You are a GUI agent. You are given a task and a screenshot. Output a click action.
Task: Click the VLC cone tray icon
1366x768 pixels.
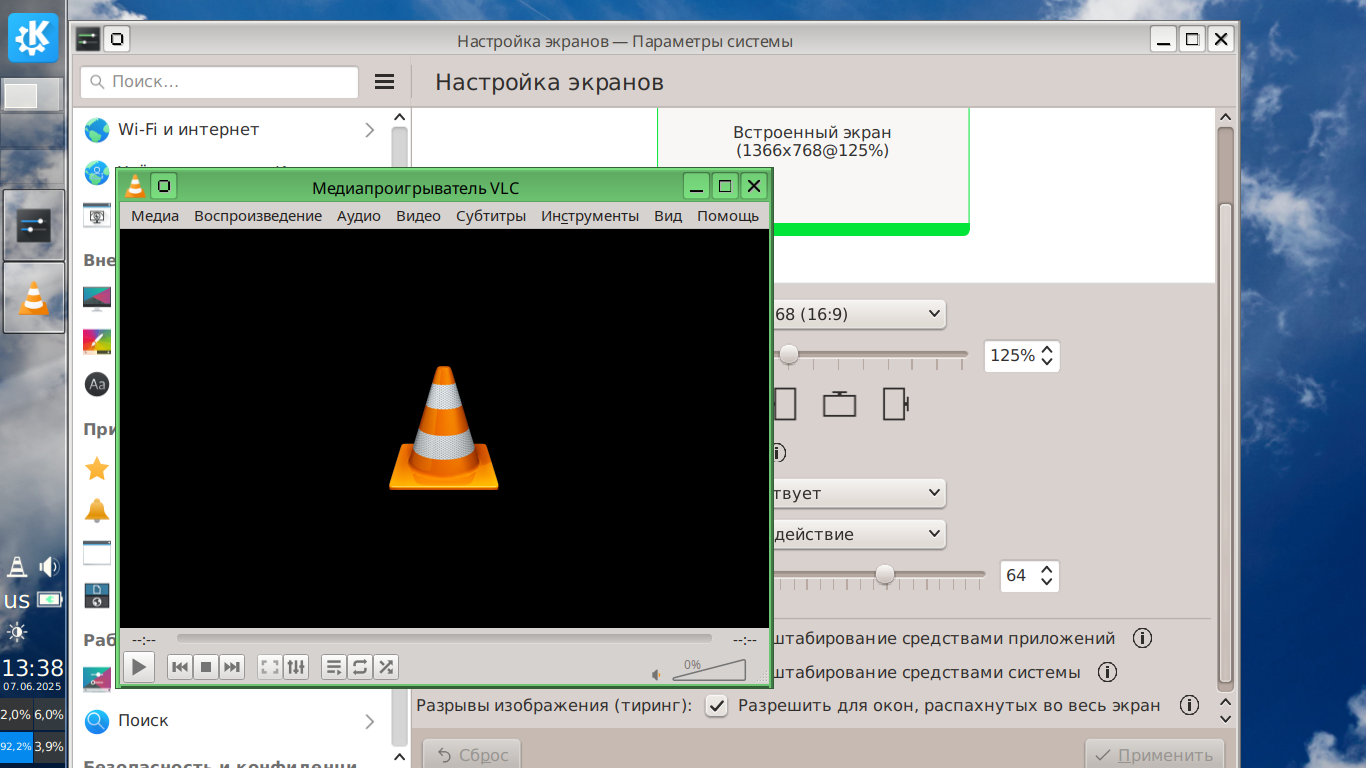(x=17, y=567)
